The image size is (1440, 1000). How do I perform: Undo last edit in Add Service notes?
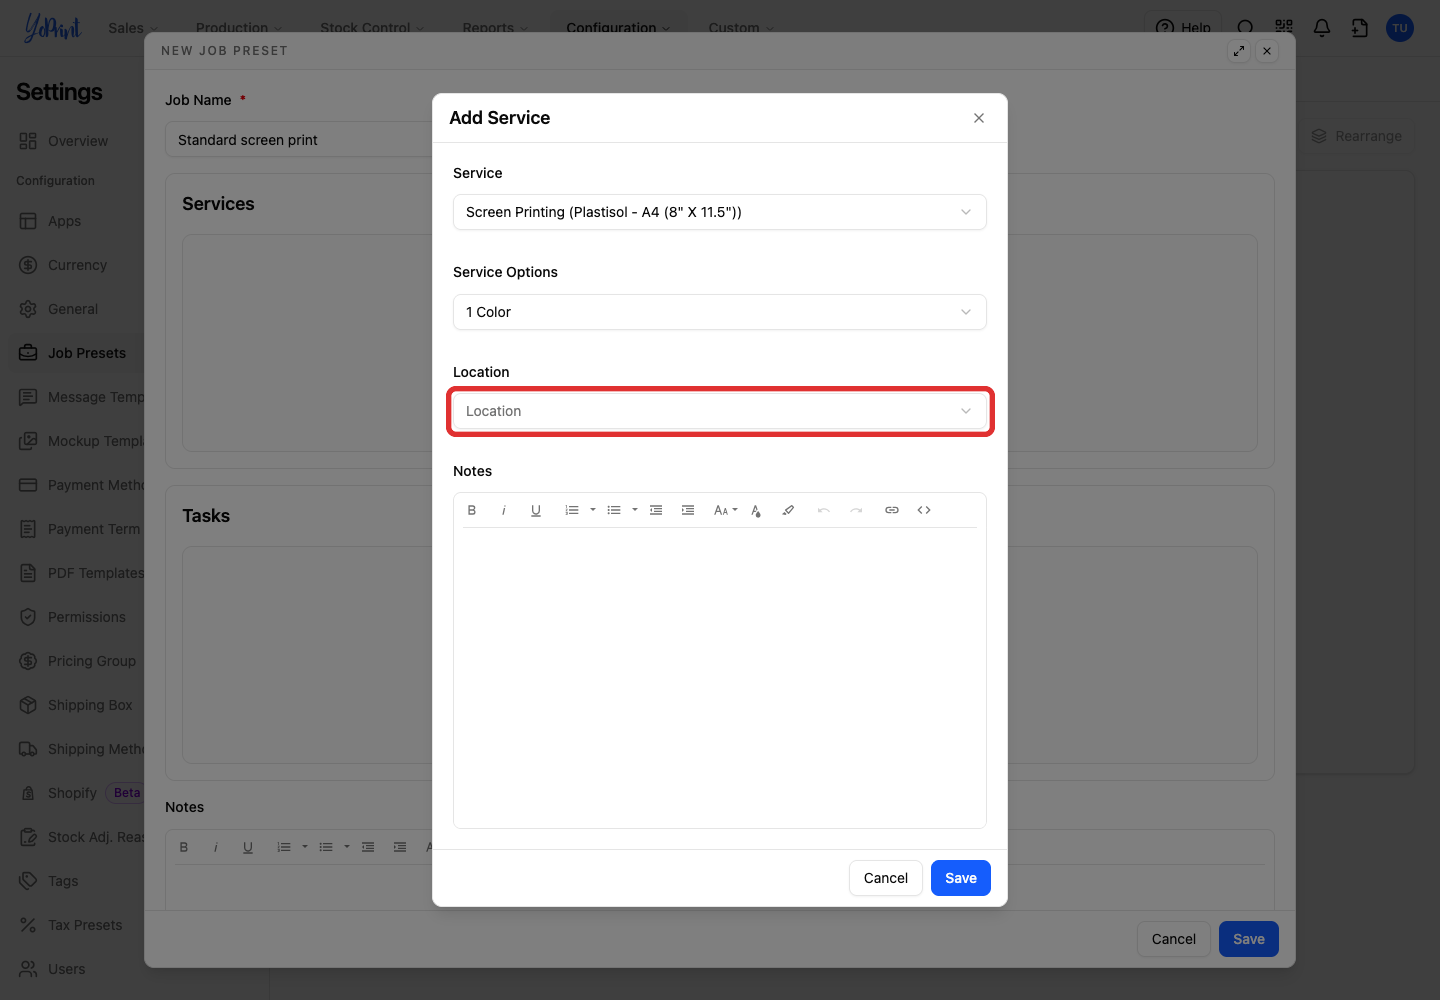pos(824,510)
